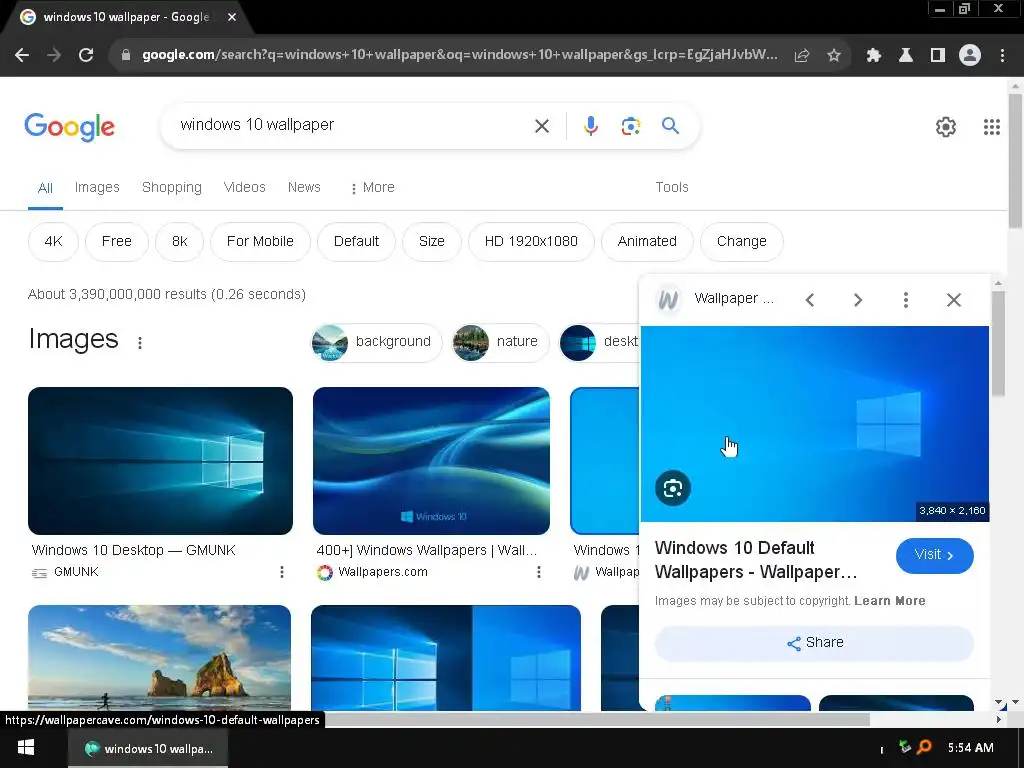Close the image preview panel
This screenshot has width=1024, height=768.
[954, 300]
